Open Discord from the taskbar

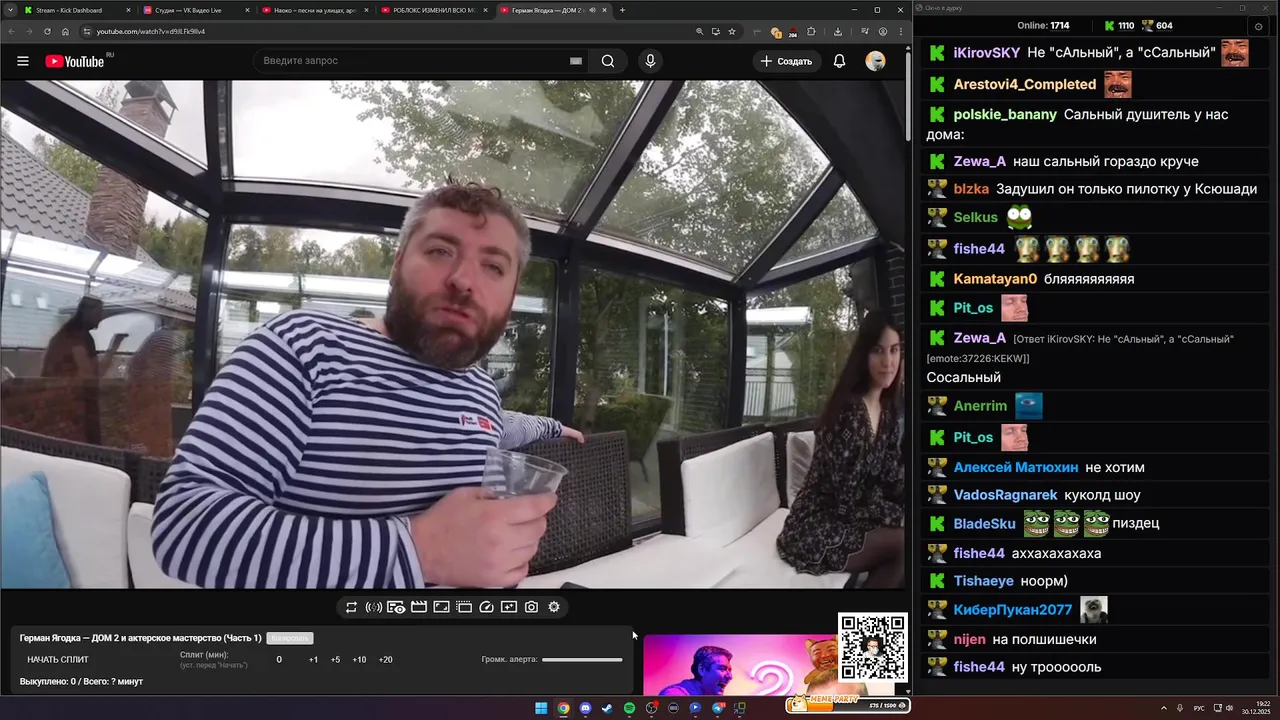[585, 708]
